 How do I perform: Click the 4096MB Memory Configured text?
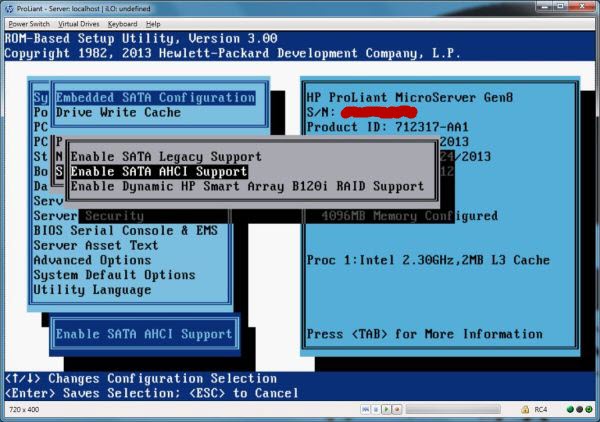coord(409,216)
